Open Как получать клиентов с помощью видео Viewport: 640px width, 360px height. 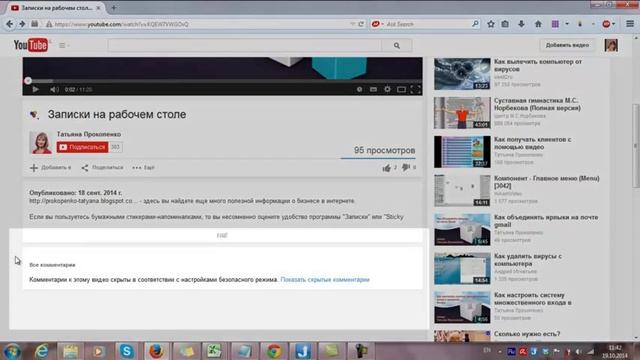coord(532,143)
